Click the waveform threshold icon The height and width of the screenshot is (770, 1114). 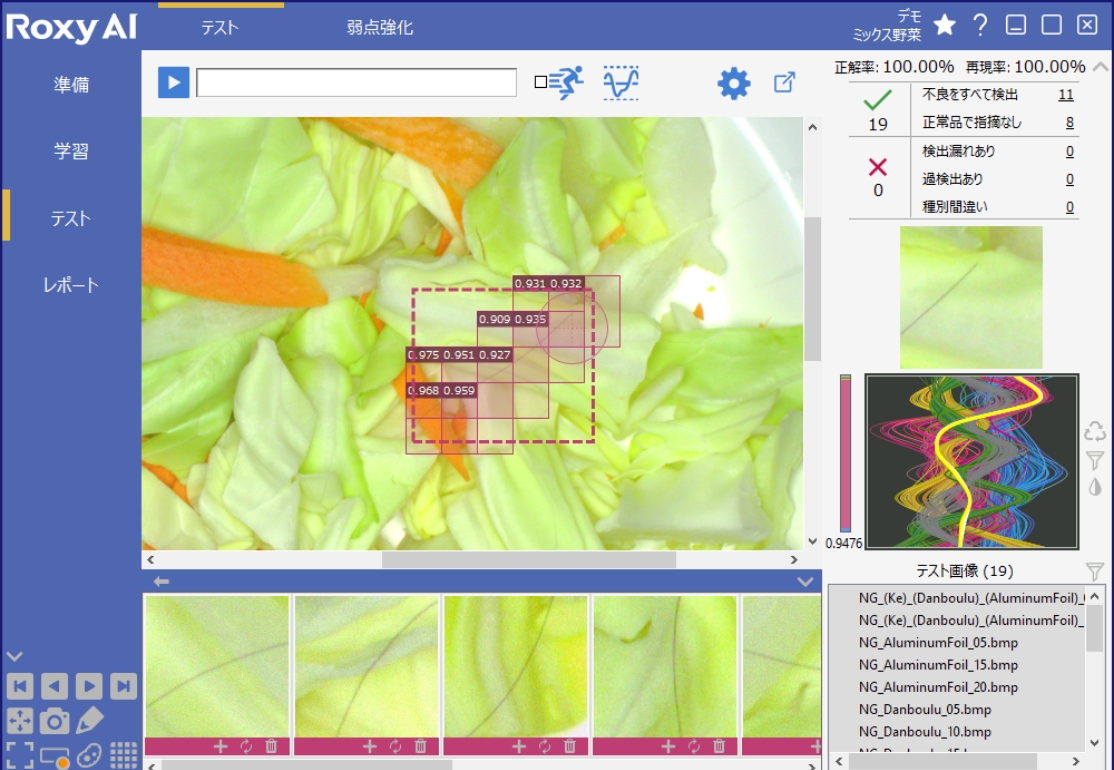coord(621,84)
